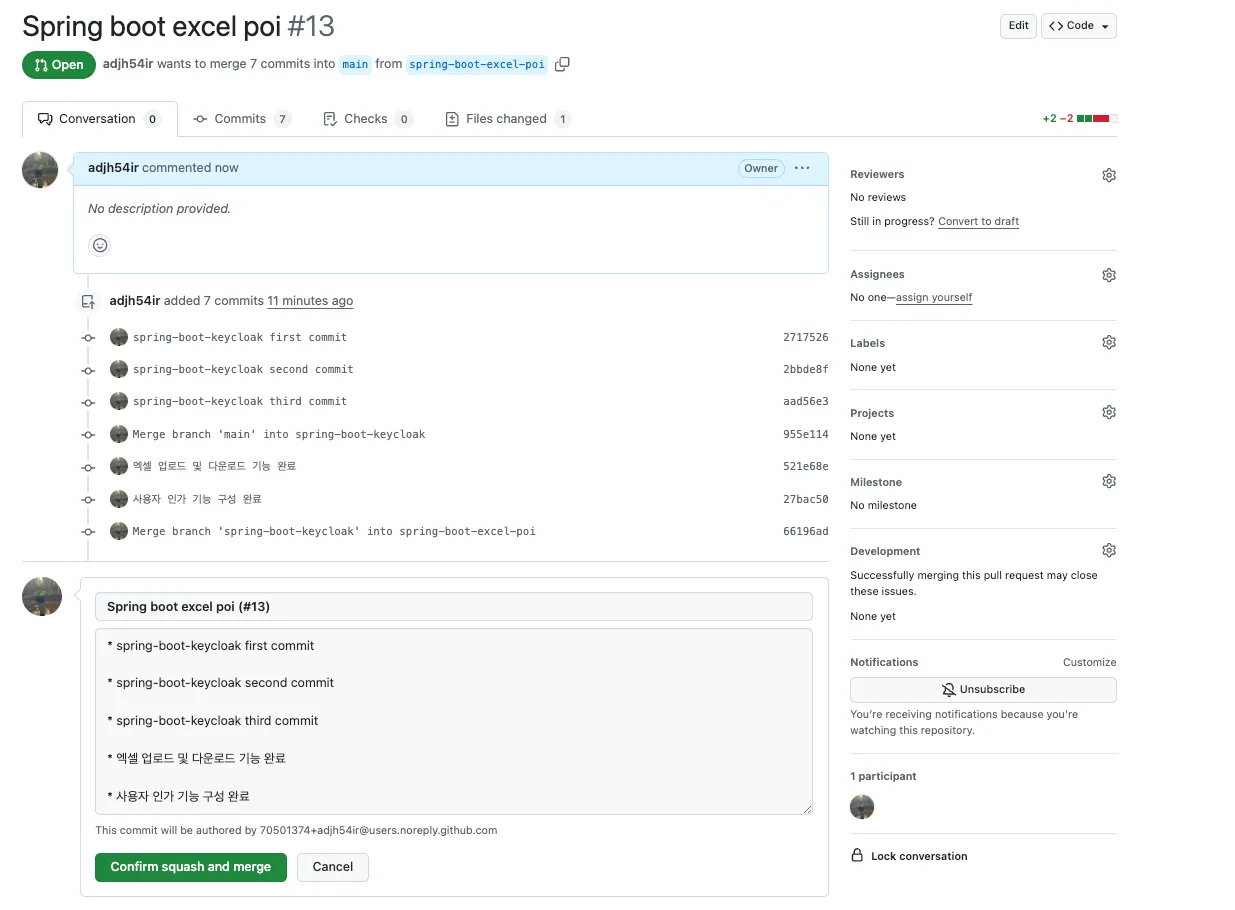Click the lock icon beside Lock conversation
Image resolution: width=1235 pixels, height=910 pixels.
click(x=857, y=856)
